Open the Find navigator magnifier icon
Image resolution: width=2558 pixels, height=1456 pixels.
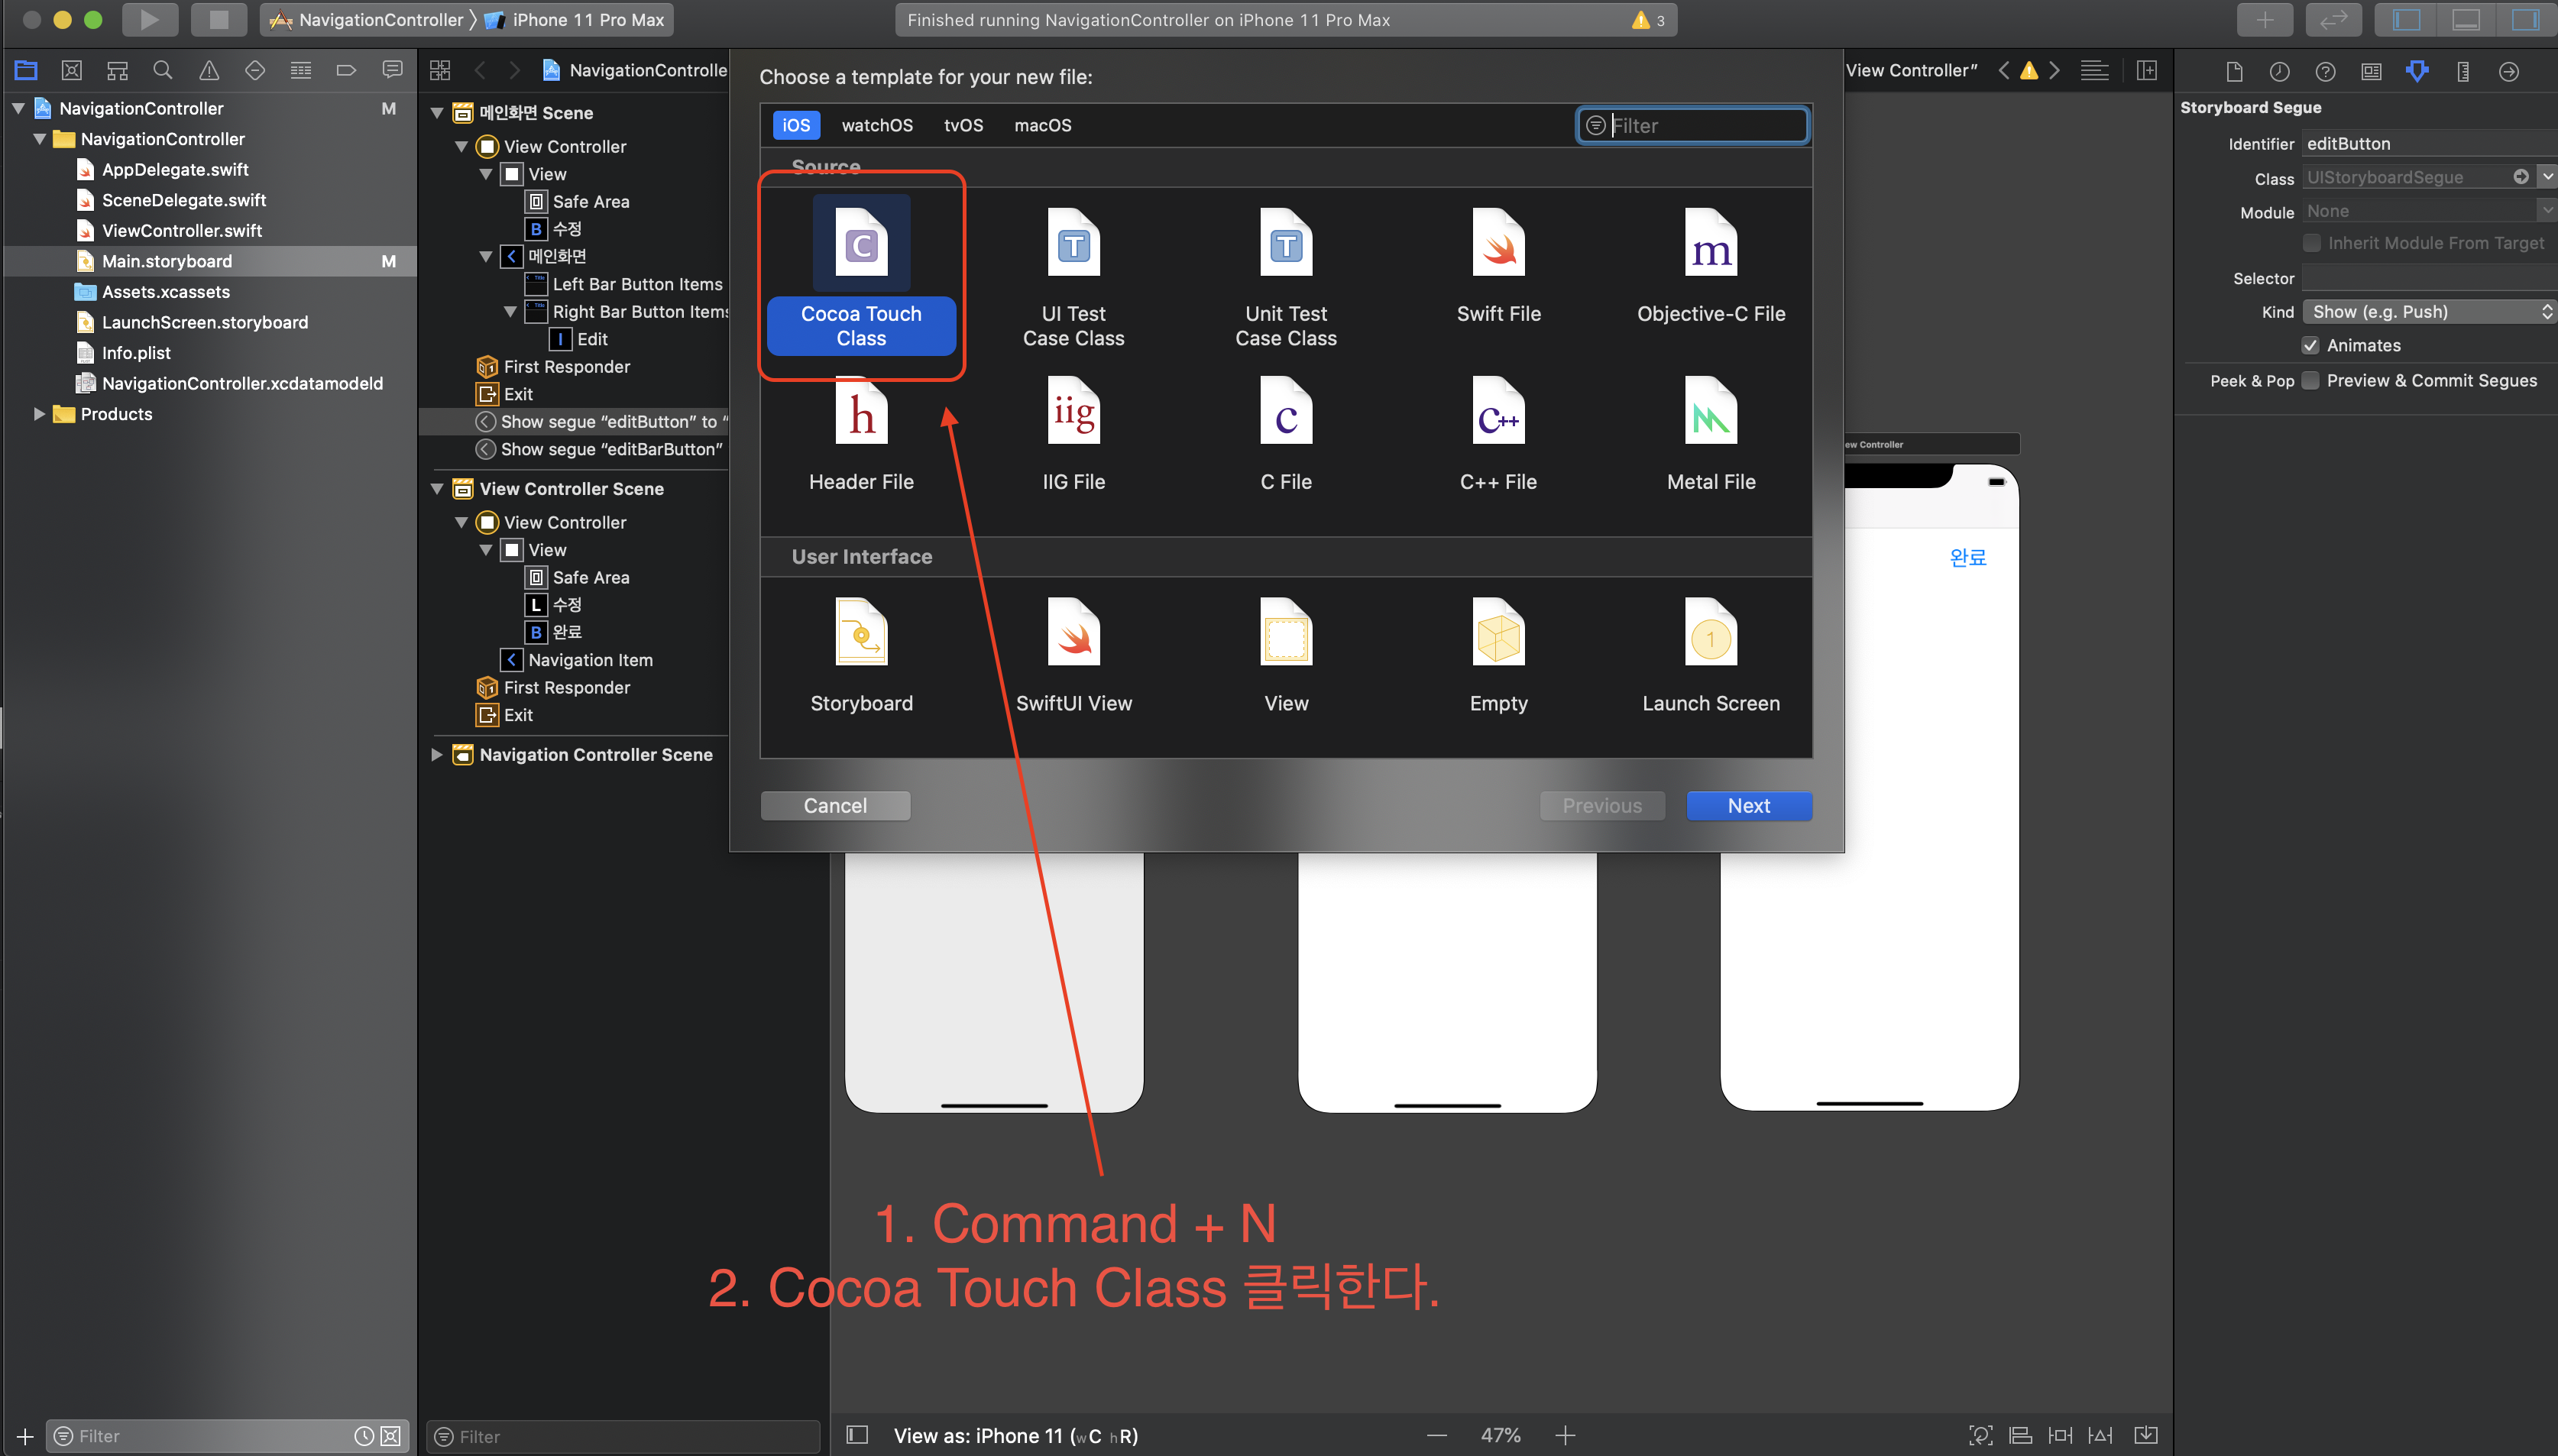click(162, 70)
